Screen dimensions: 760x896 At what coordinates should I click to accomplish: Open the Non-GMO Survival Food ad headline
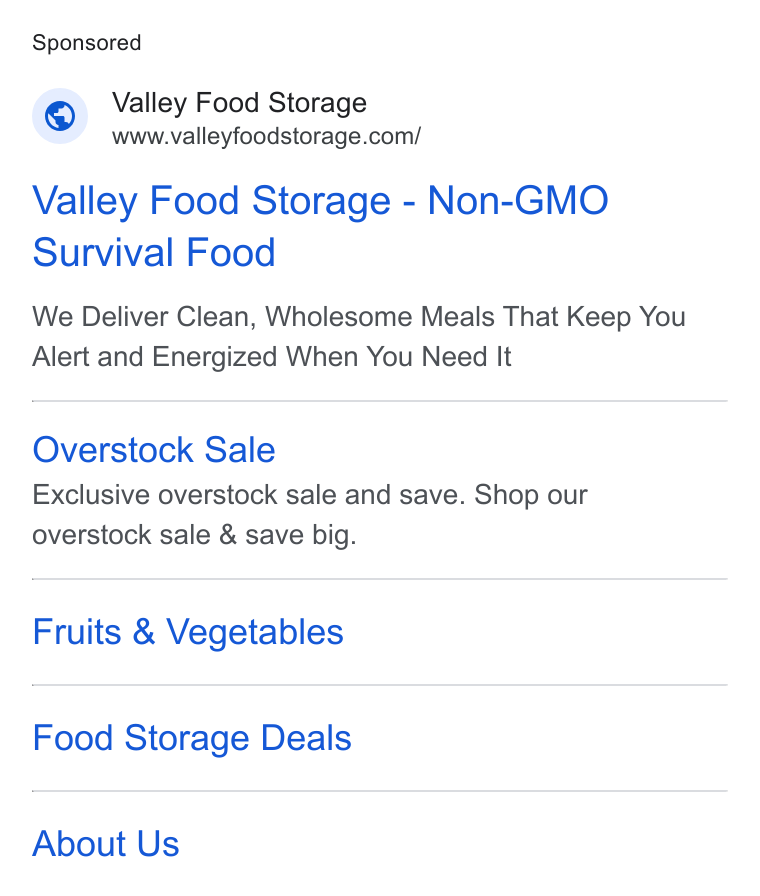(x=320, y=226)
